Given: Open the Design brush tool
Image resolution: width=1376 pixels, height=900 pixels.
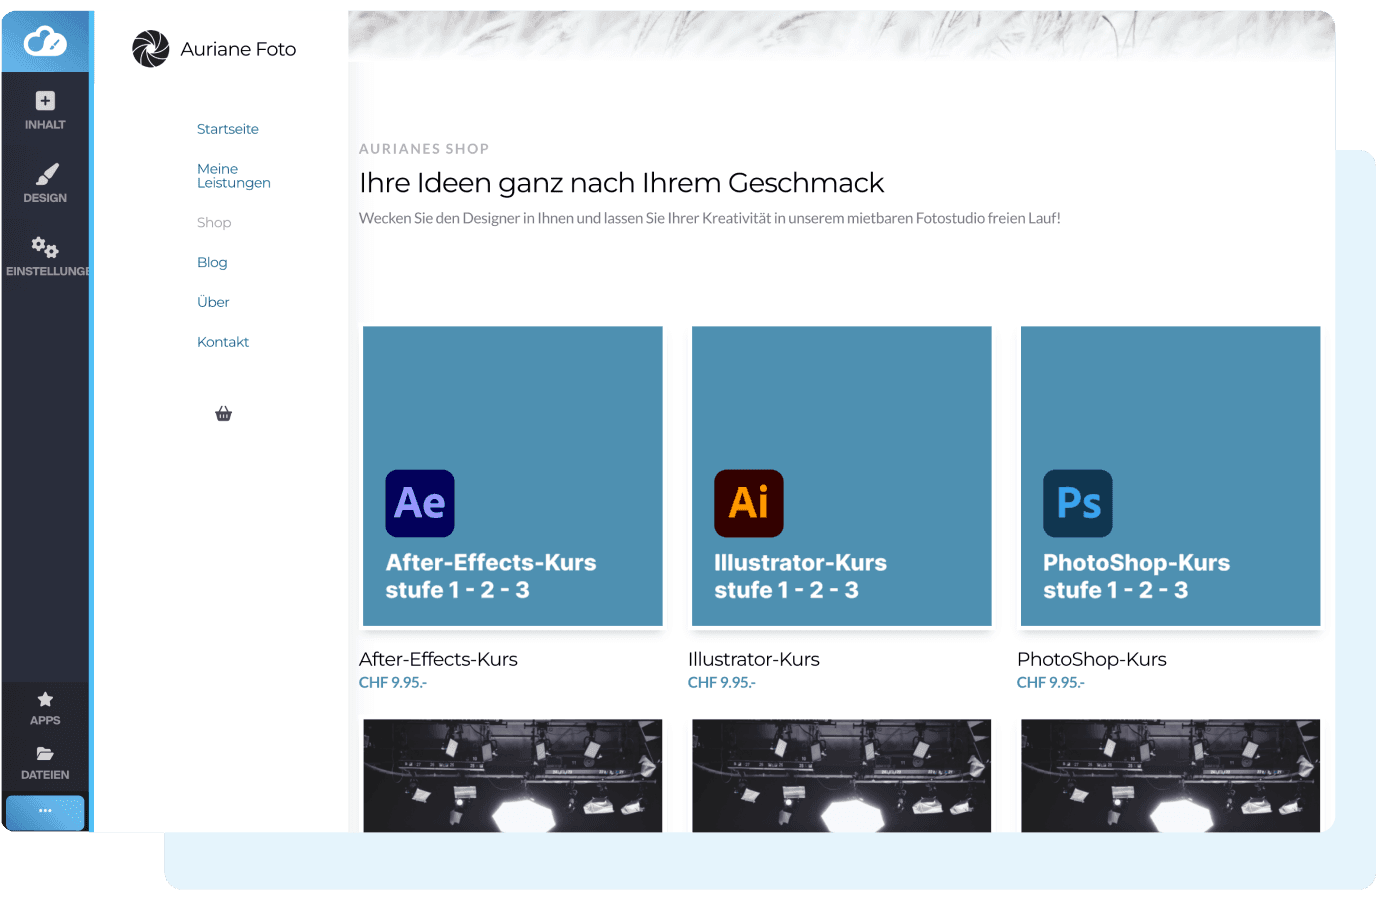Looking at the screenshot, I should 46,174.
